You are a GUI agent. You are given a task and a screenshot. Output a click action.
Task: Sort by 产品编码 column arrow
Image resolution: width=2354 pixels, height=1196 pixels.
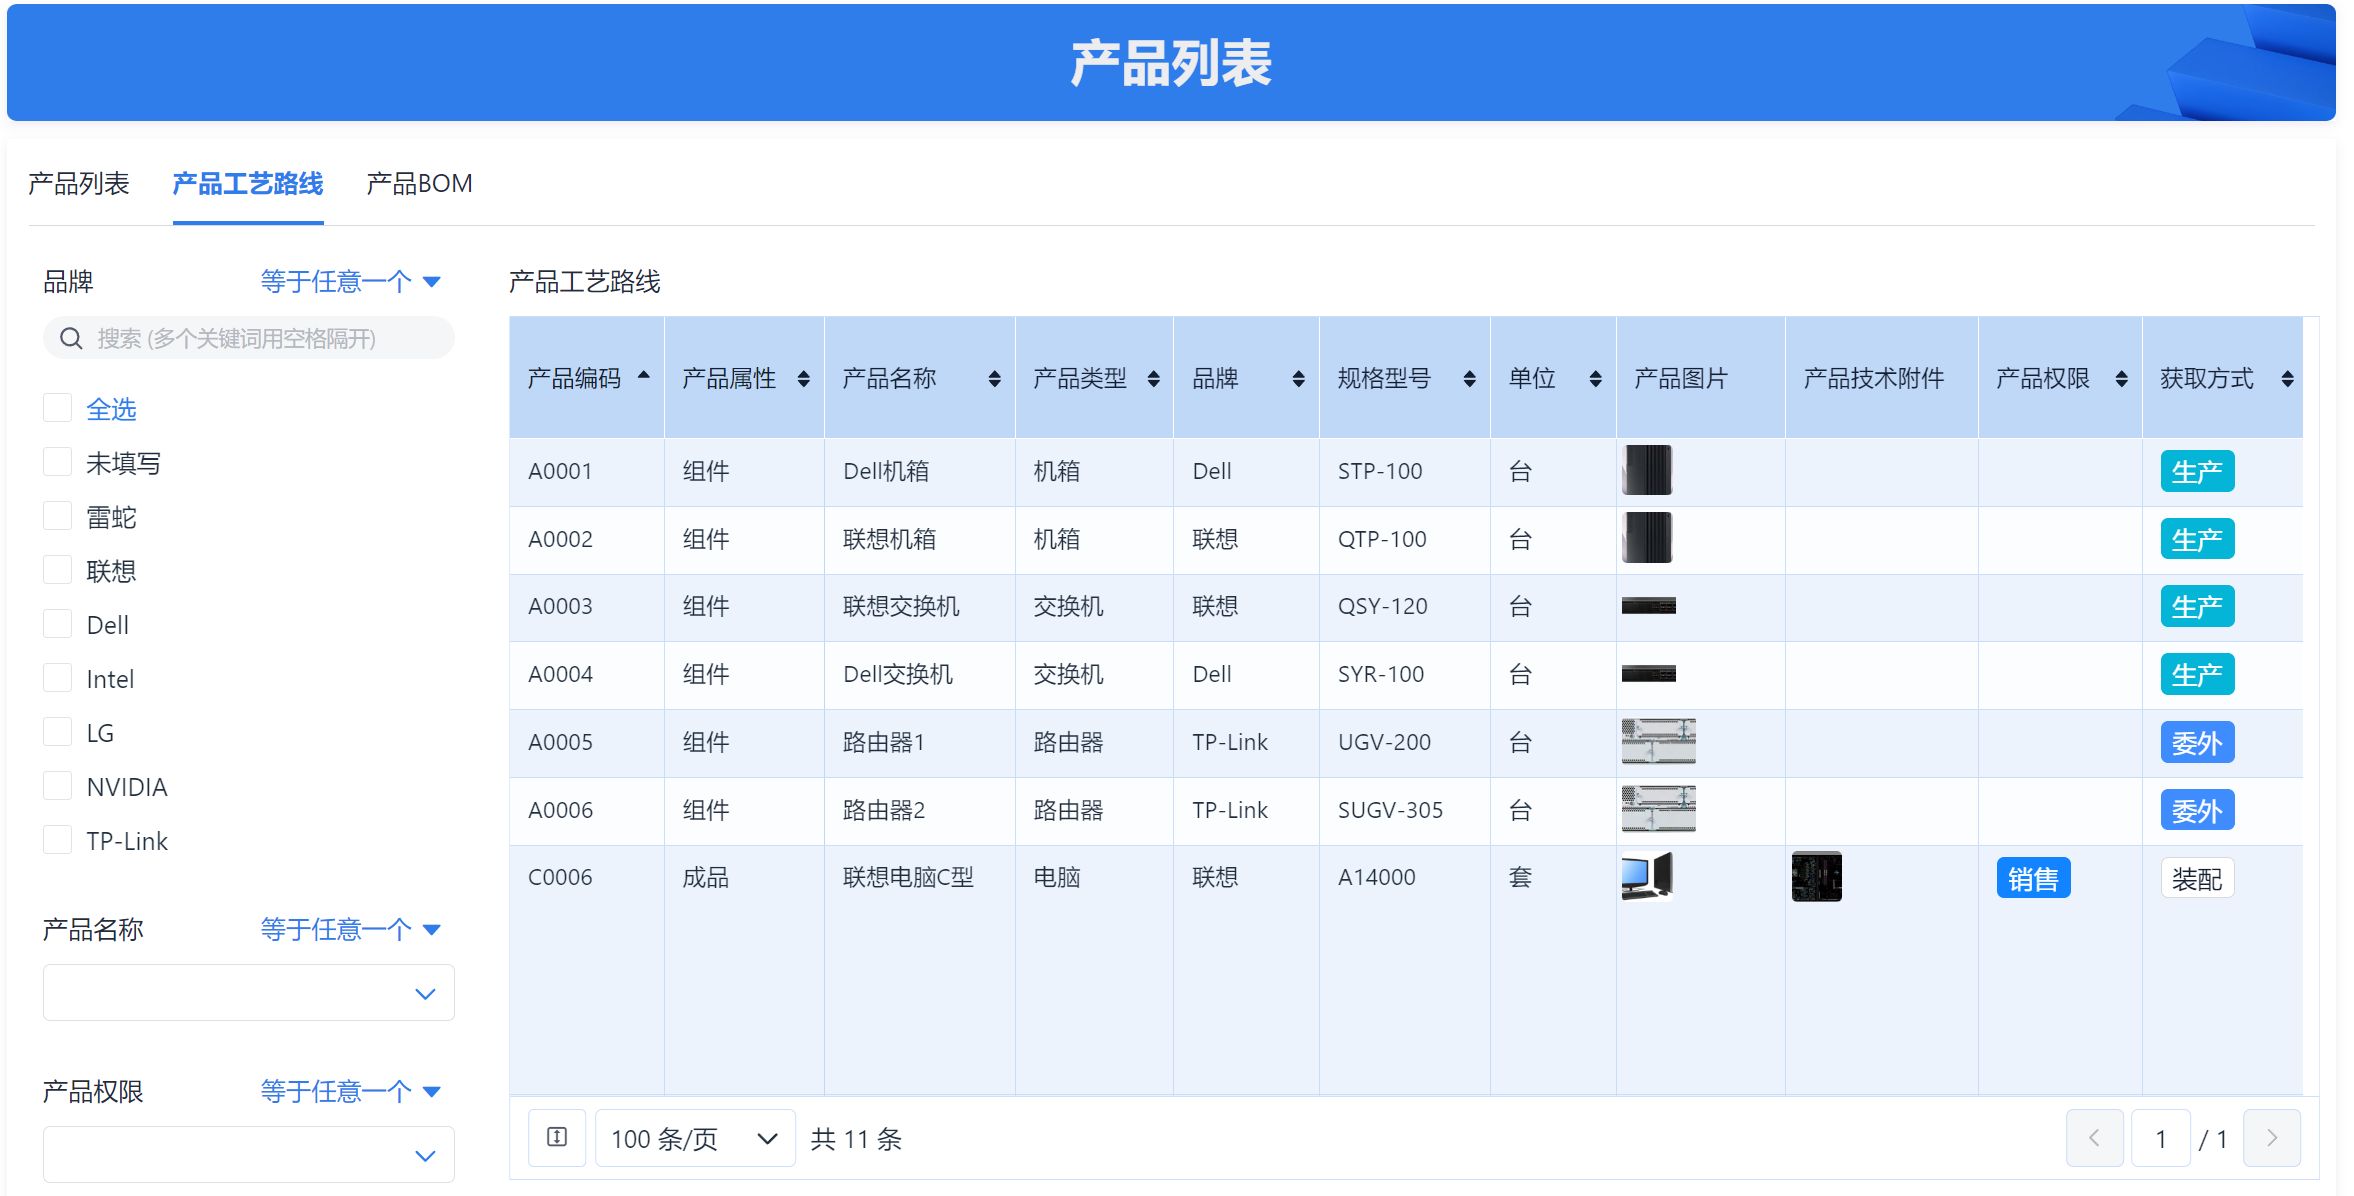(643, 377)
